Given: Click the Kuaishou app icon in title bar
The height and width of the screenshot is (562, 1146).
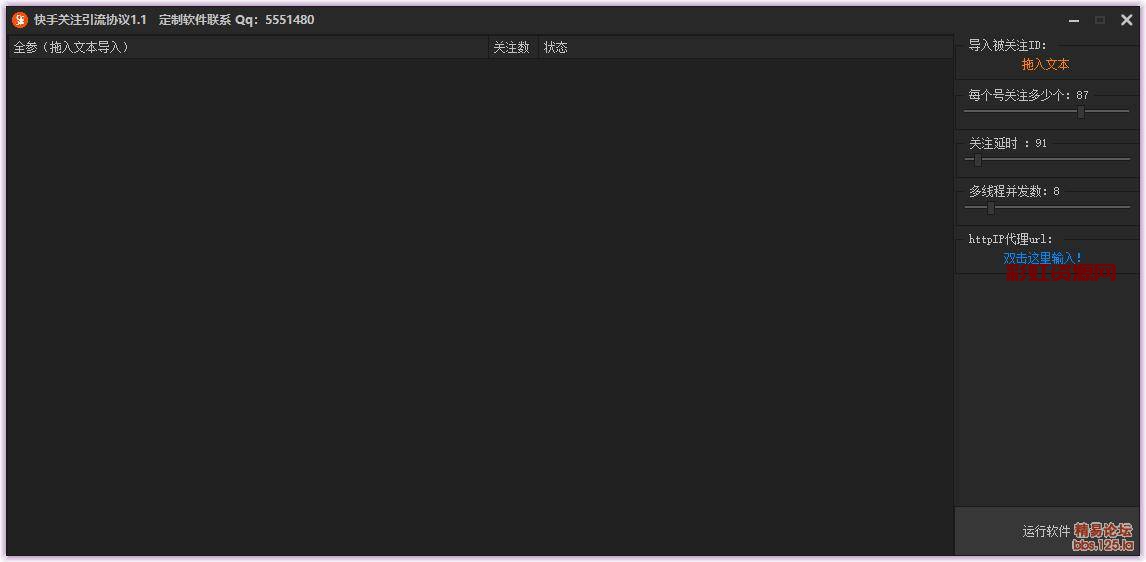Looking at the screenshot, I should (x=20, y=20).
